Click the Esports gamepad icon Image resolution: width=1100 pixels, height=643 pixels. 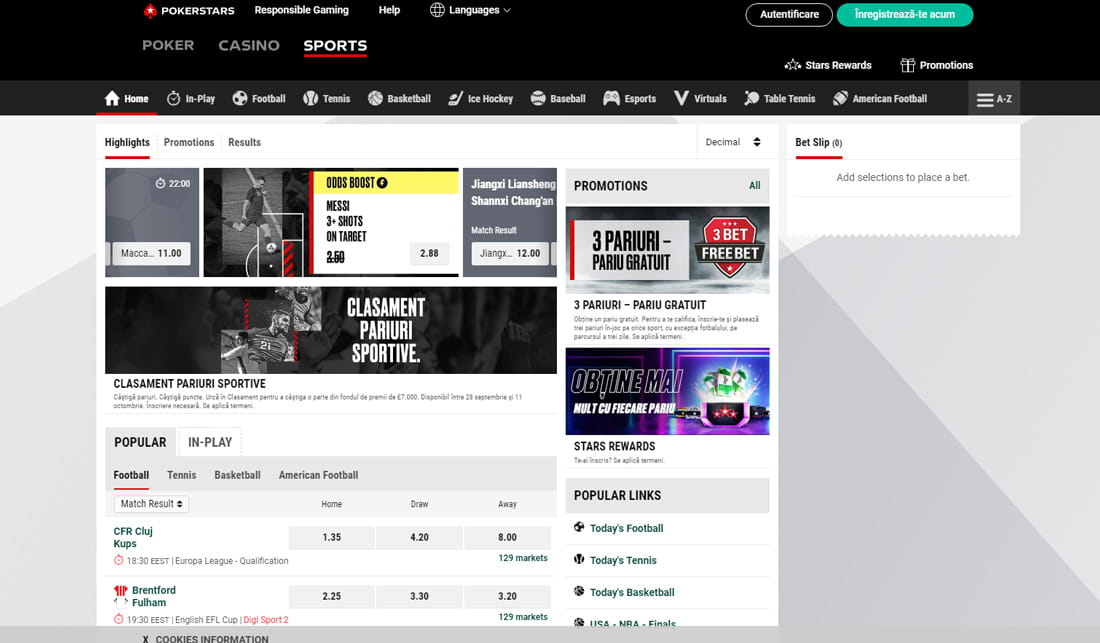(x=611, y=98)
